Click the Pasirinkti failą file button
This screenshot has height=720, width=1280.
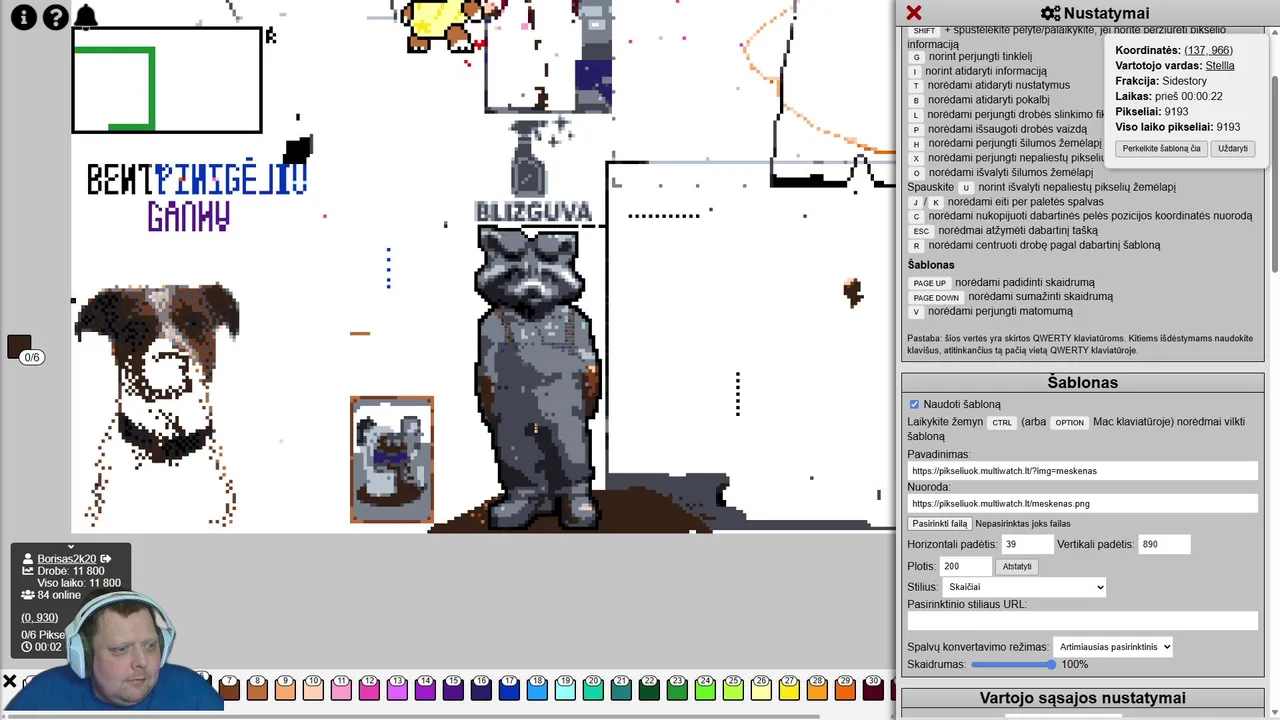tap(939, 523)
